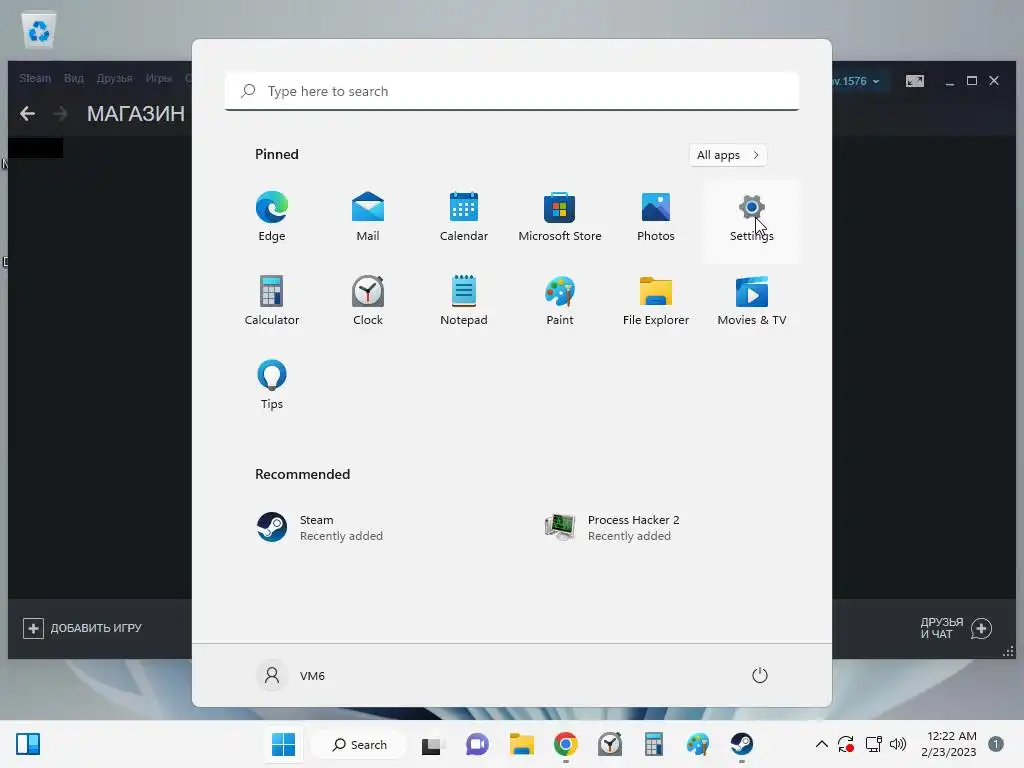Screen dimensions: 1024x768
Task: Launch Movies & TV app
Action: click(x=752, y=300)
